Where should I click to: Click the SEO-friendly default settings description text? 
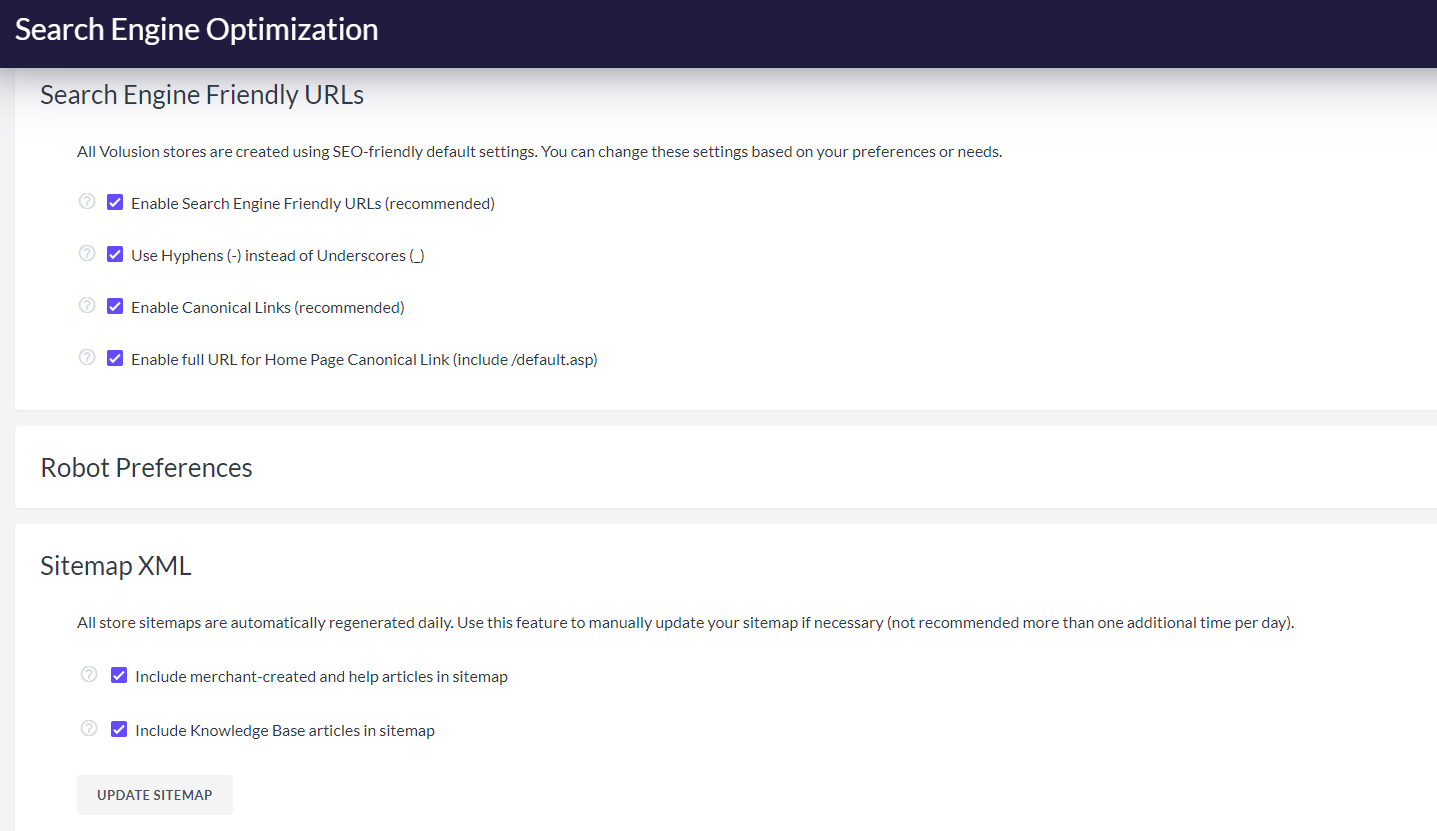coord(539,152)
